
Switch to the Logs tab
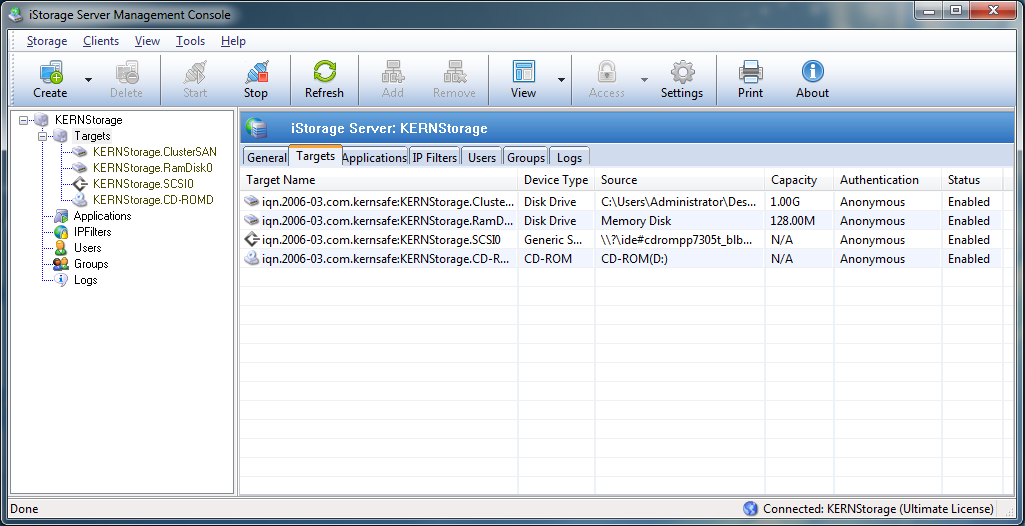569,157
